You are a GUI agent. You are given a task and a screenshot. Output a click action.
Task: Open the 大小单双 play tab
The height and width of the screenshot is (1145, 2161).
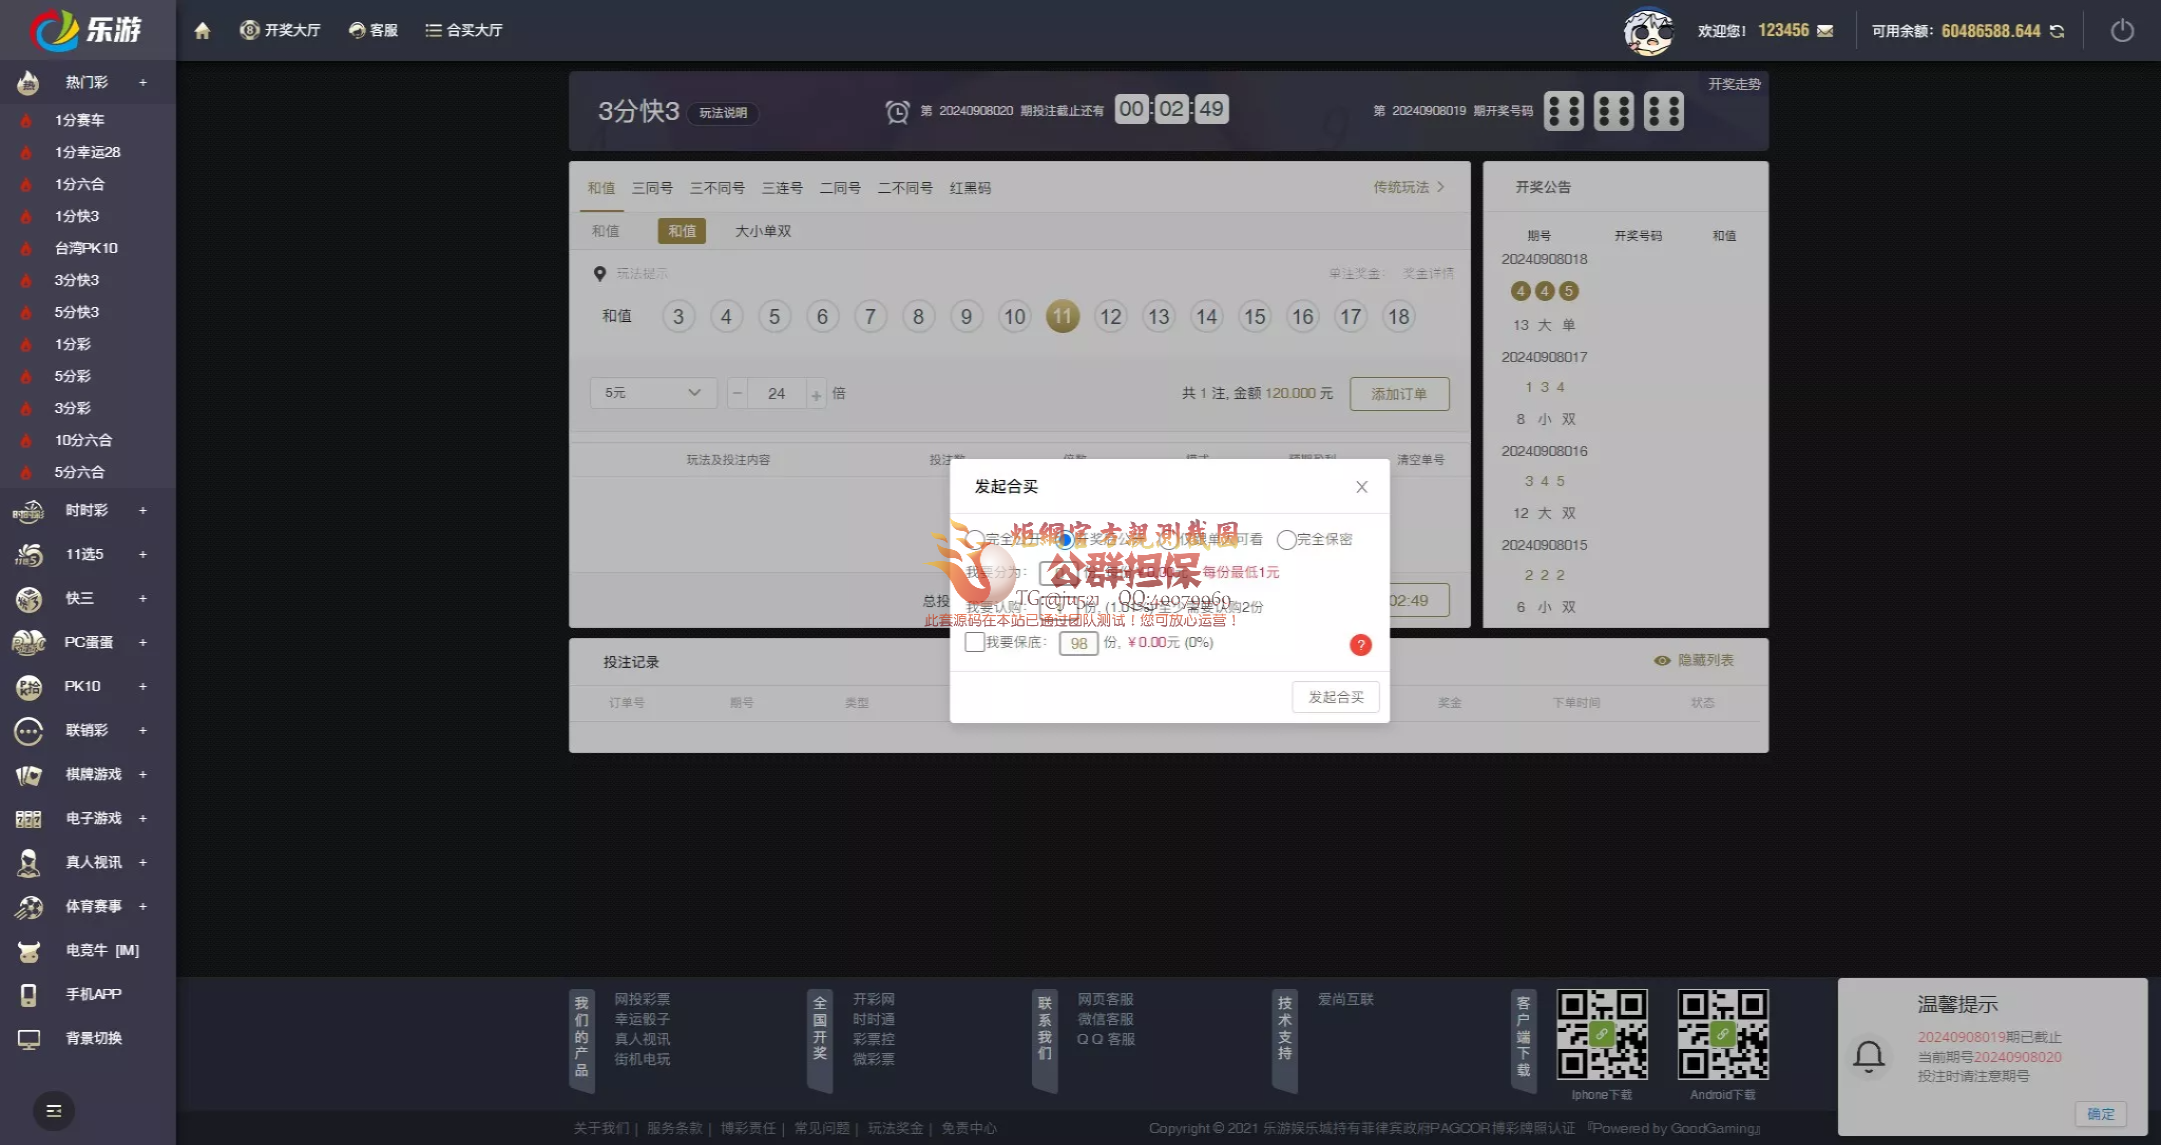(762, 231)
